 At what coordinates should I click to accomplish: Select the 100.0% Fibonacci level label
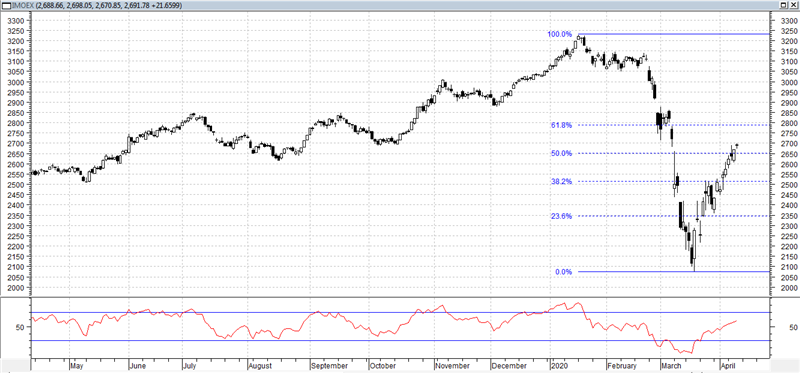click(560, 34)
